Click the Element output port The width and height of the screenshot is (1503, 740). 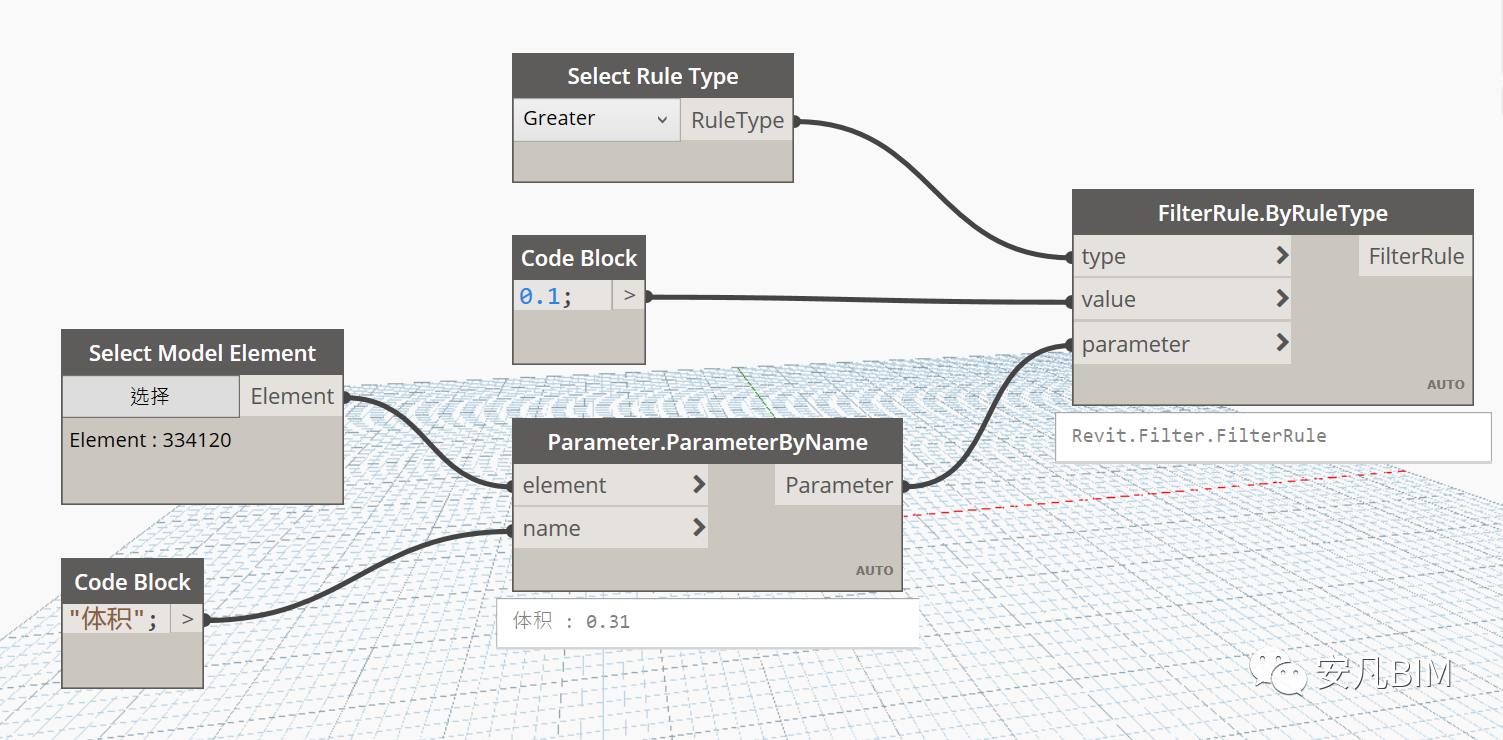[292, 397]
